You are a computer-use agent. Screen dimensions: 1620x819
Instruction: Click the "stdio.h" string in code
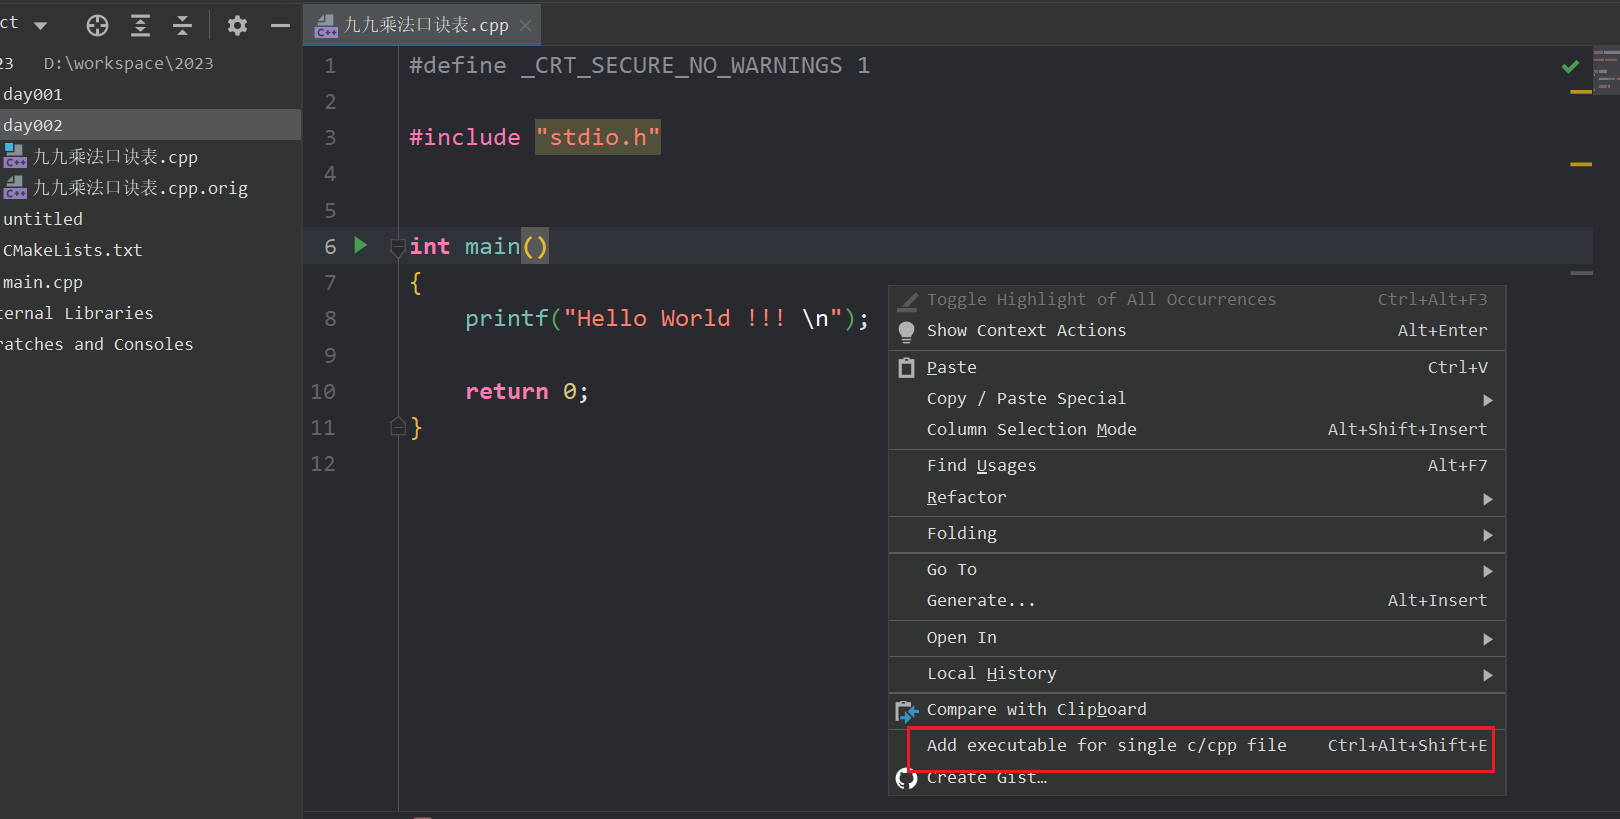tap(598, 137)
